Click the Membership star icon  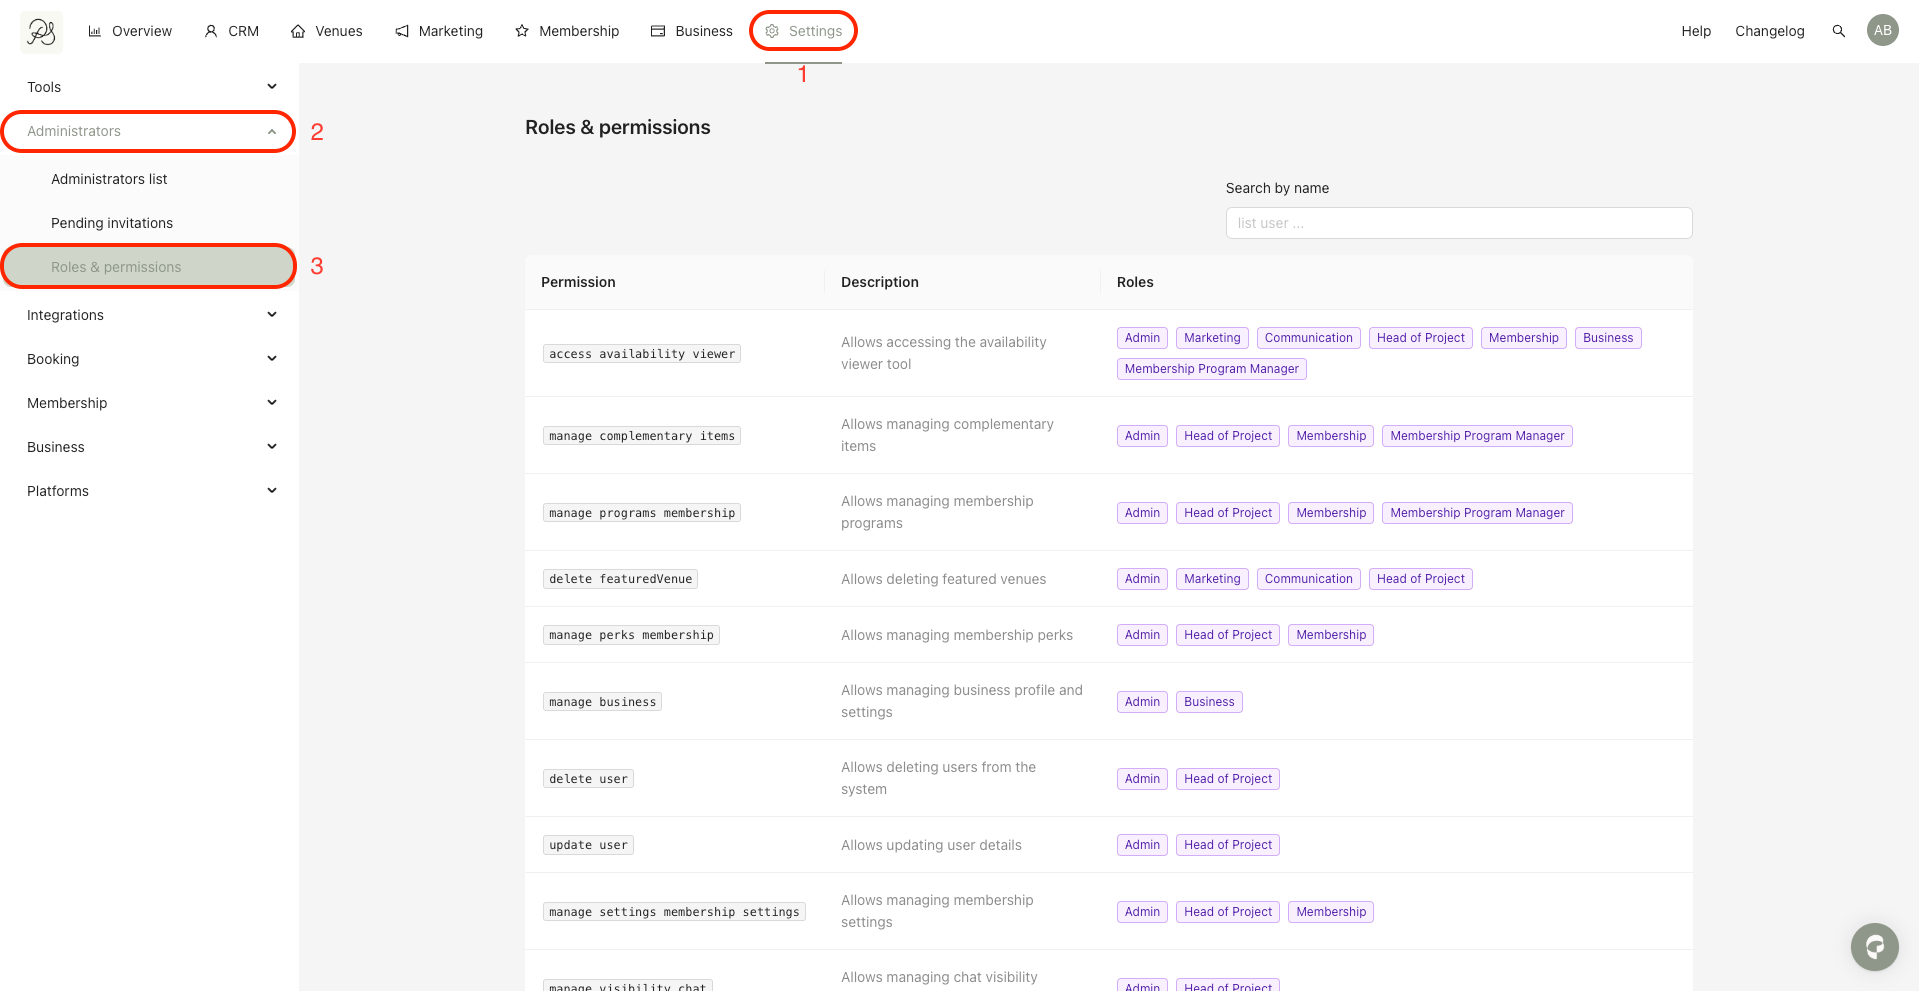pos(522,31)
